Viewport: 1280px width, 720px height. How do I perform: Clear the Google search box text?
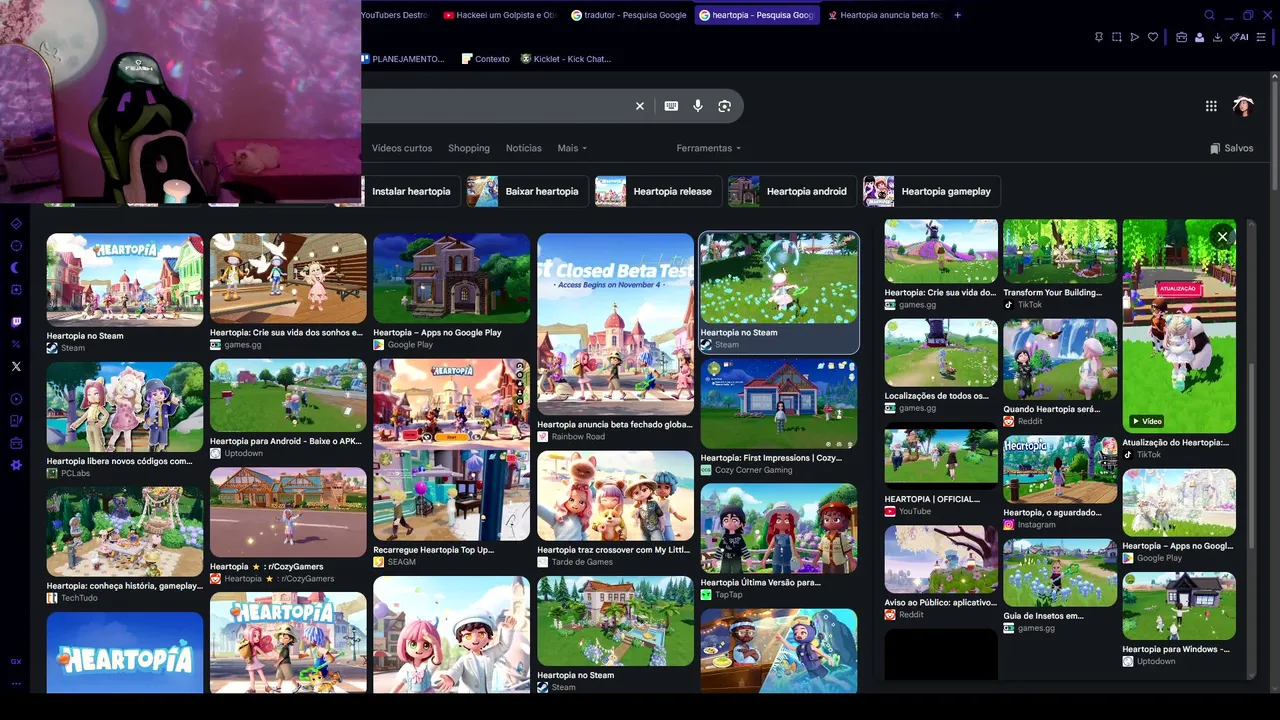pyautogui.click(x=640, y=106)
